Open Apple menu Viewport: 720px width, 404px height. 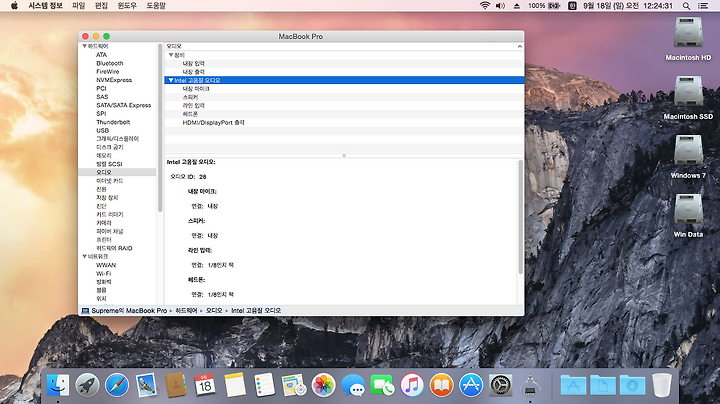tap(14, 6)
